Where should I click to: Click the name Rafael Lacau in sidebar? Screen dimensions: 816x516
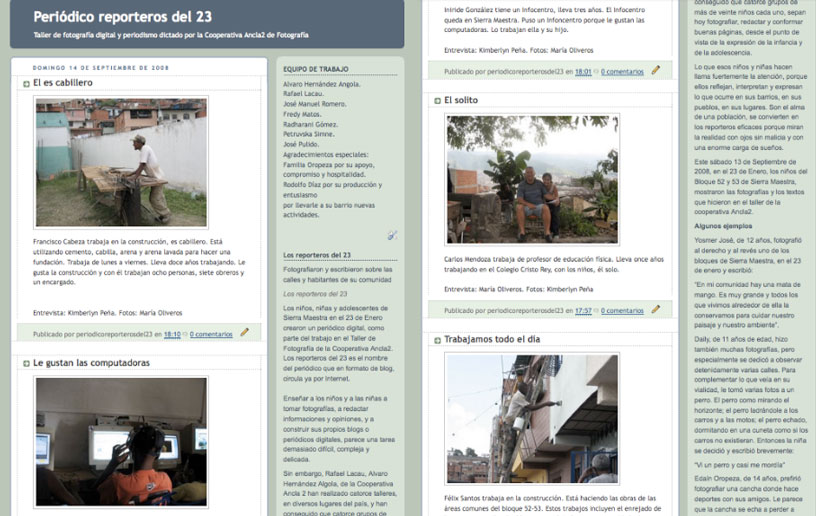(x=303, y=94)
